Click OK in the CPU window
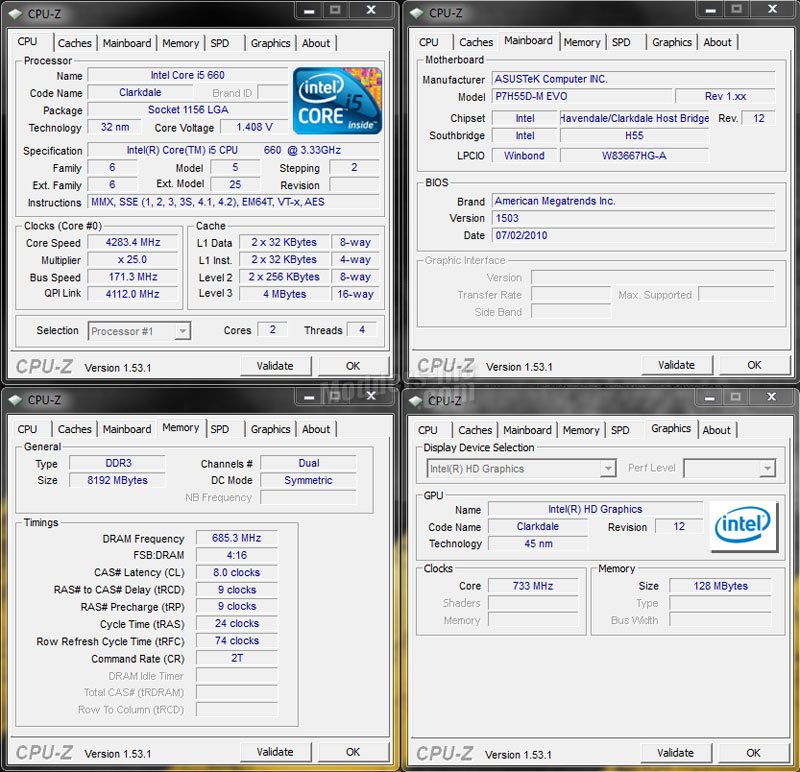This screenshot has width=800, height=772. tap(353, 366)
